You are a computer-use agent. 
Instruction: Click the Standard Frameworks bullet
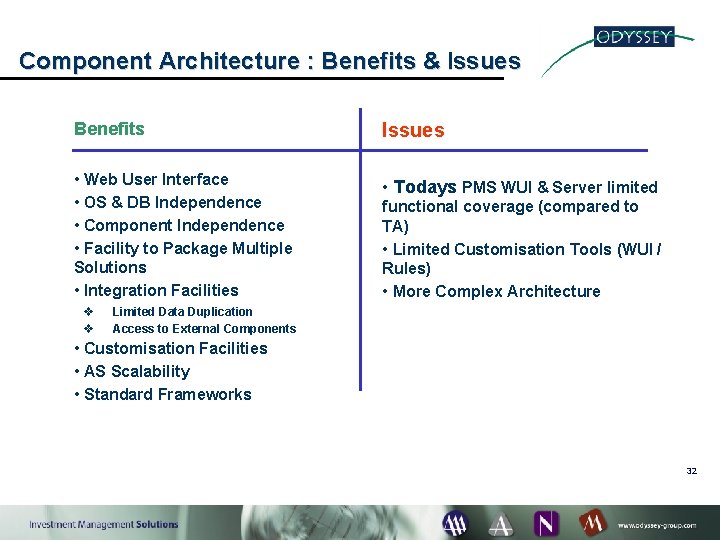[x=163, y=394]
